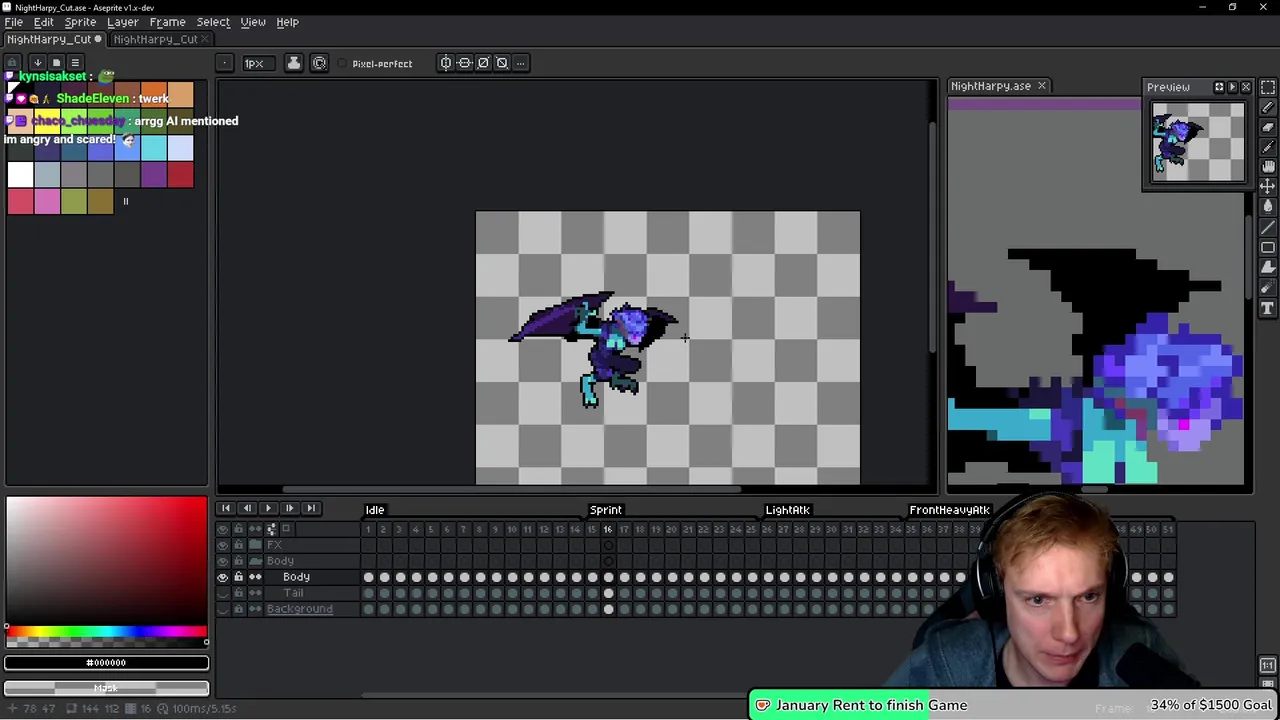Viewport: 1280px width, 720px height.
Task: Toggle lock on Background layer
Action: pyautogui.click(x=239, y=609)
